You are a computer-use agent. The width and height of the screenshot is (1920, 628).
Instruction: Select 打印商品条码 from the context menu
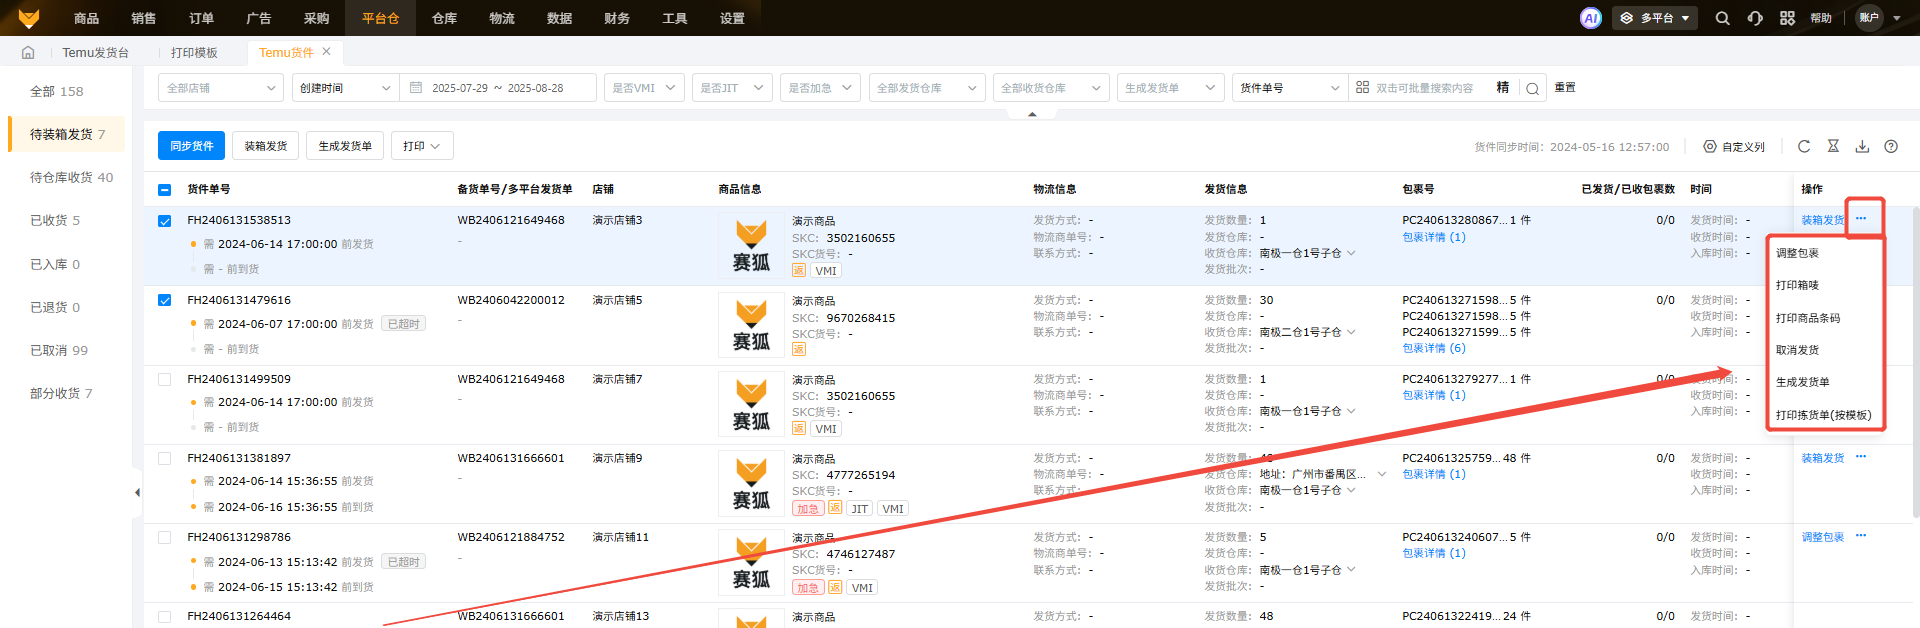(x=1808, y=318)
